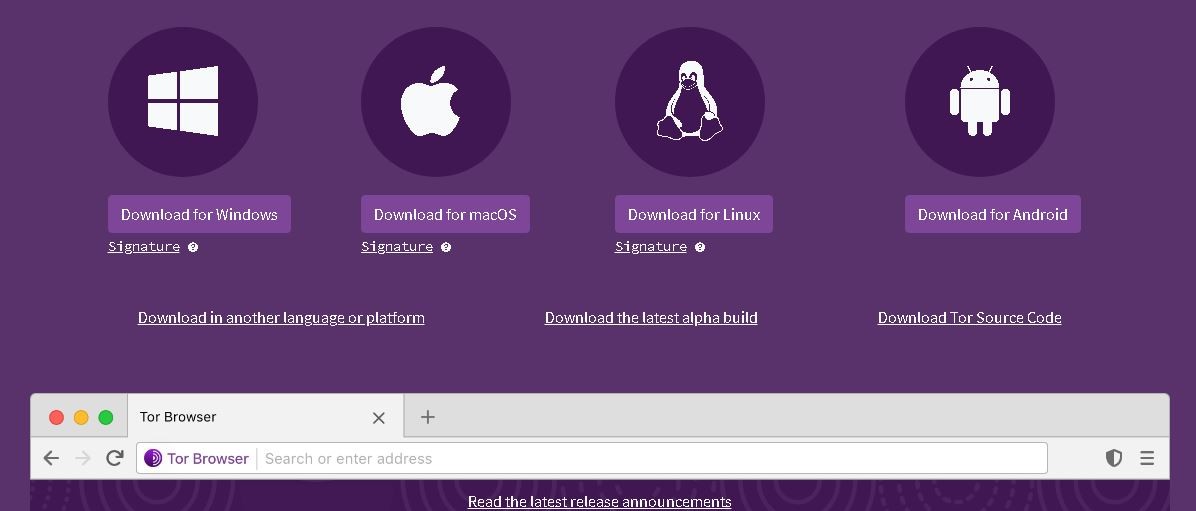Download Tor Browser for Windows
The height and width of the screenshot is (511, 1196).
199,214
